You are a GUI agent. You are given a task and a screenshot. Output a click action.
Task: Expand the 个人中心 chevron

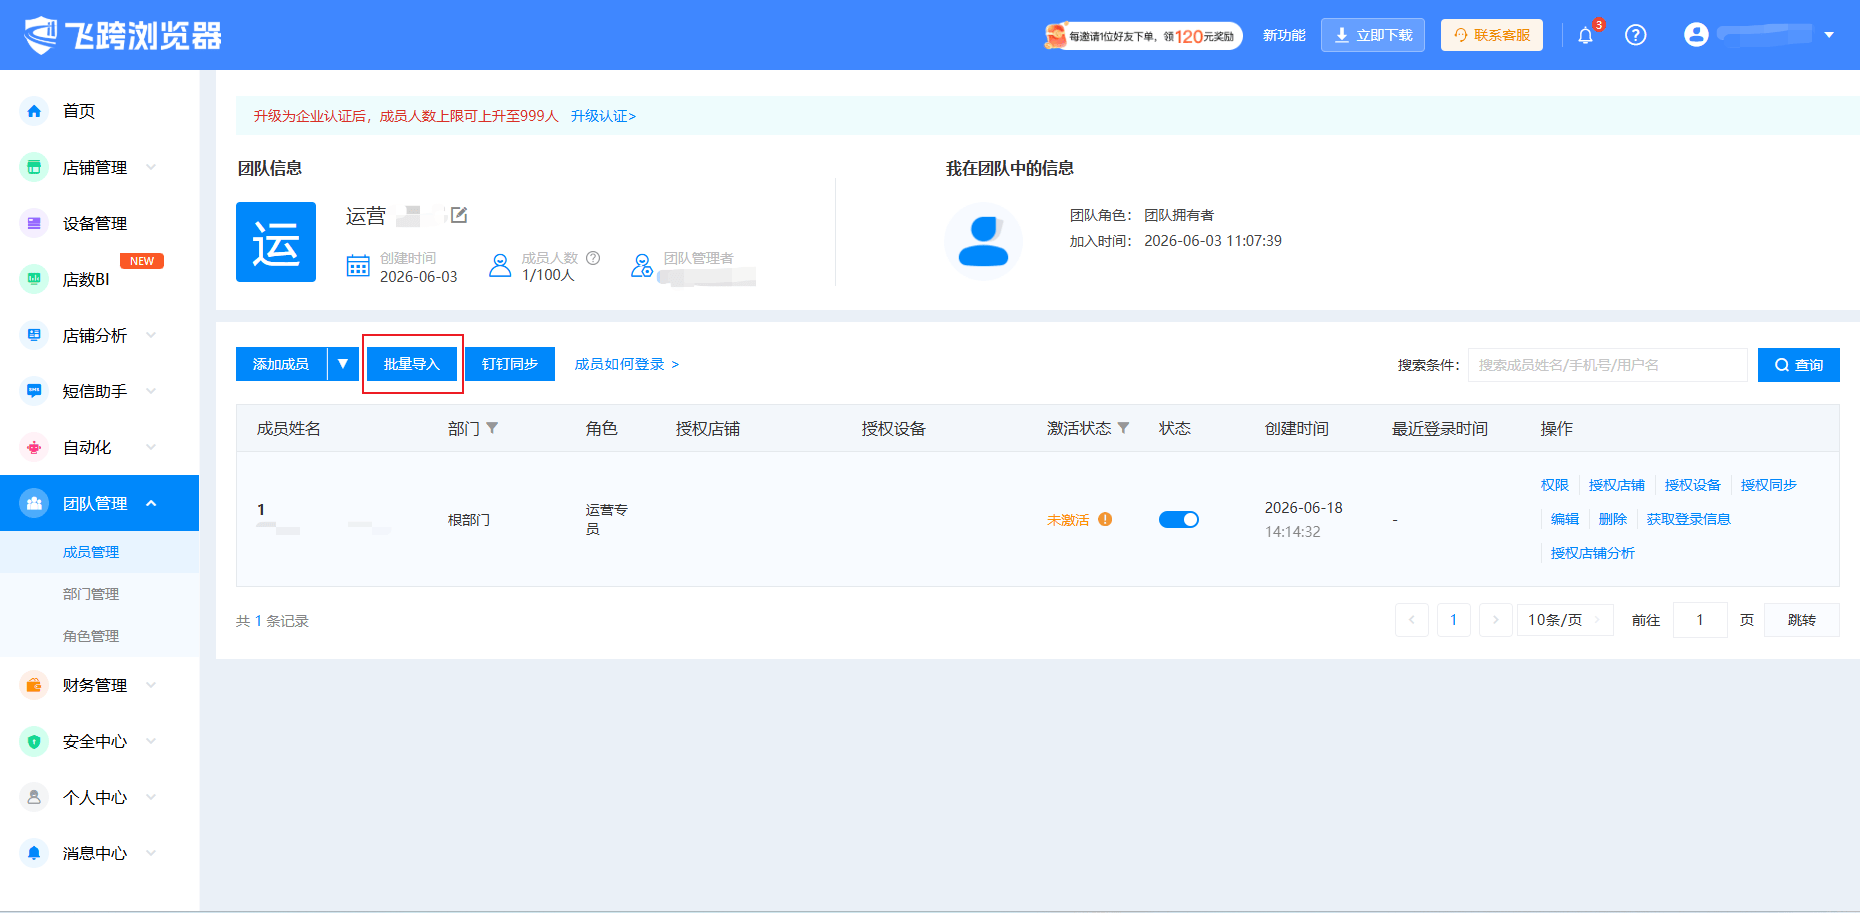(151, 797)
